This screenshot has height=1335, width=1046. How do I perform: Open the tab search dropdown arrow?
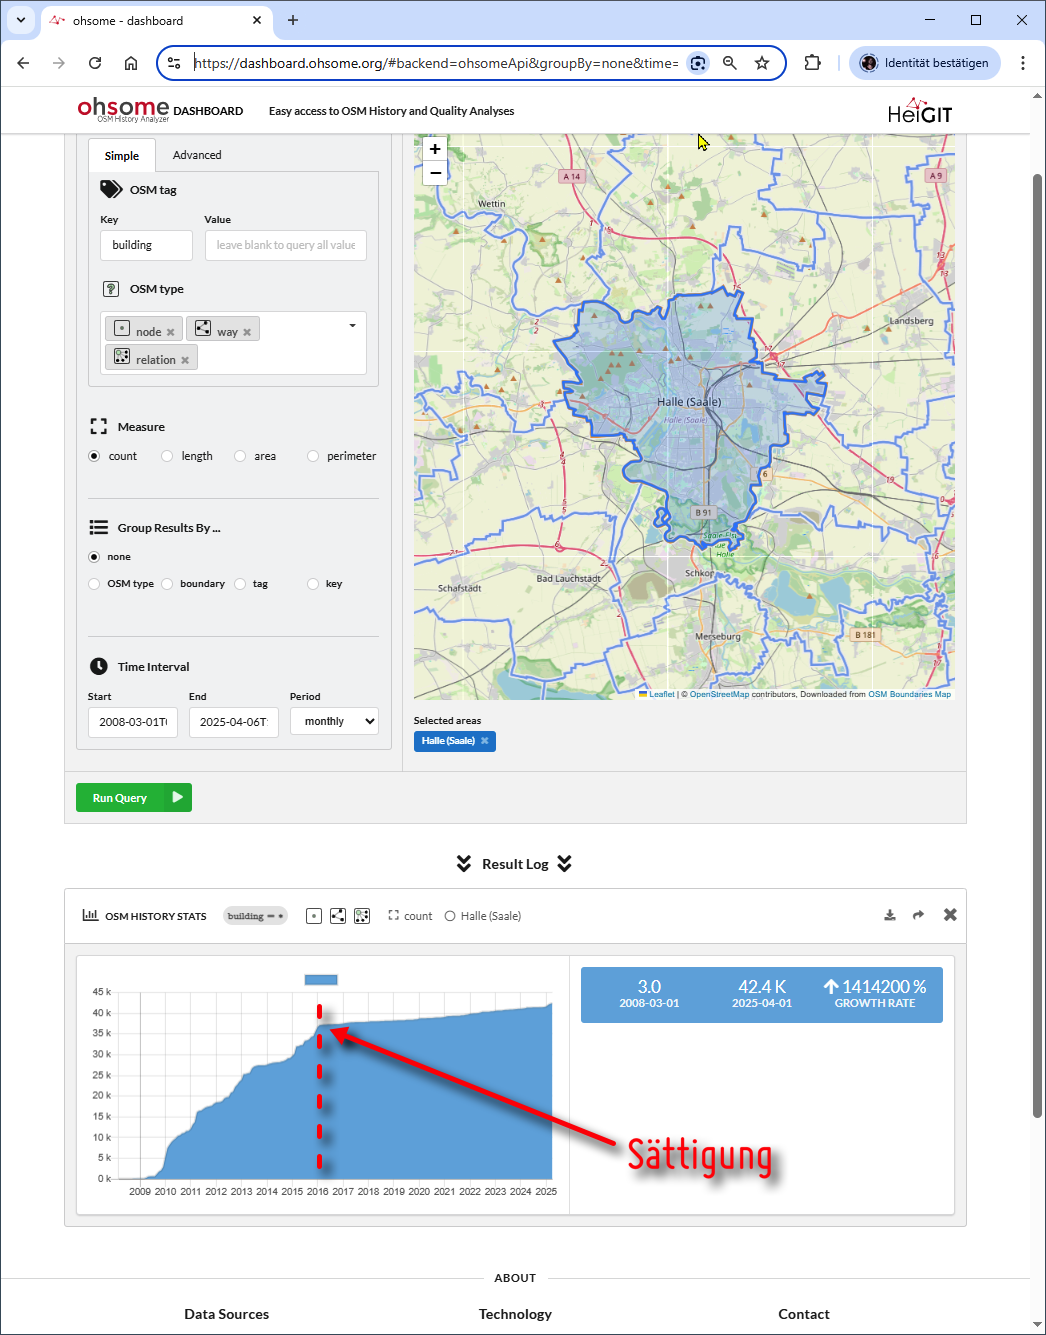pos(21,20)
